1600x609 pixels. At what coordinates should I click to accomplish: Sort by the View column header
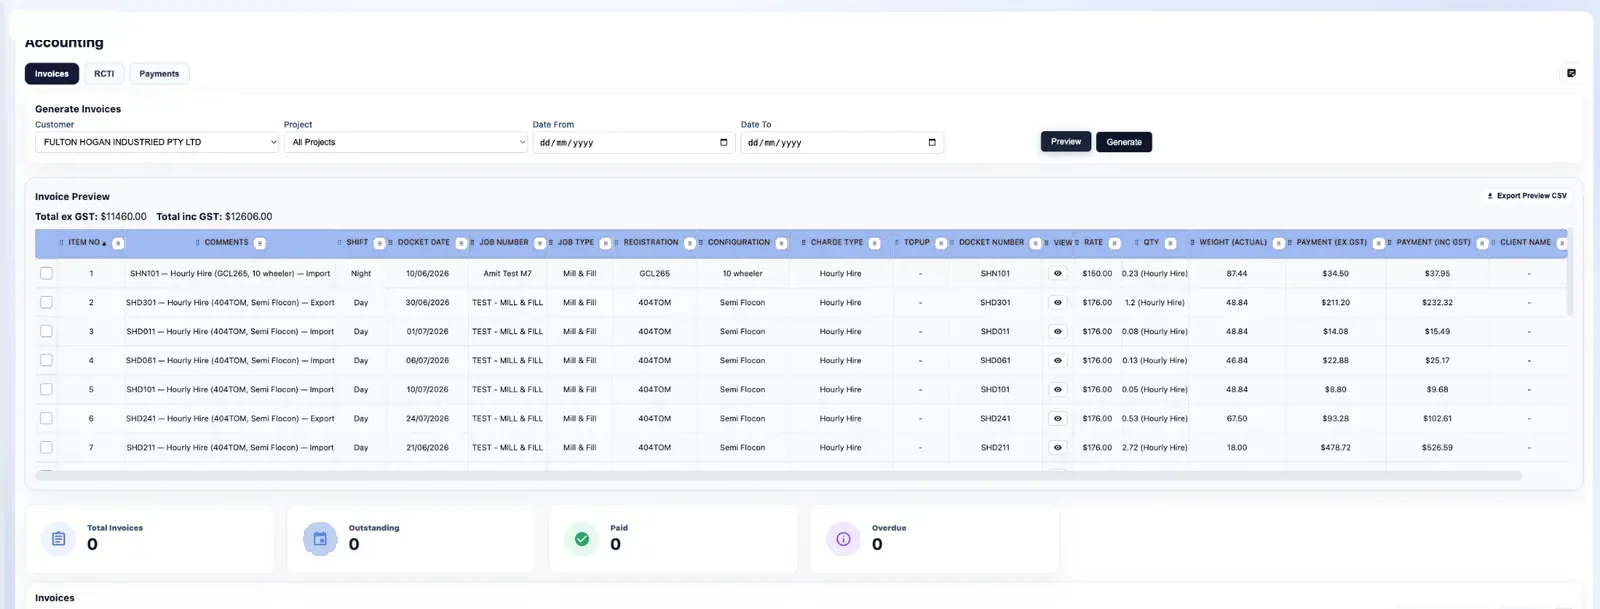point(1062,243)
